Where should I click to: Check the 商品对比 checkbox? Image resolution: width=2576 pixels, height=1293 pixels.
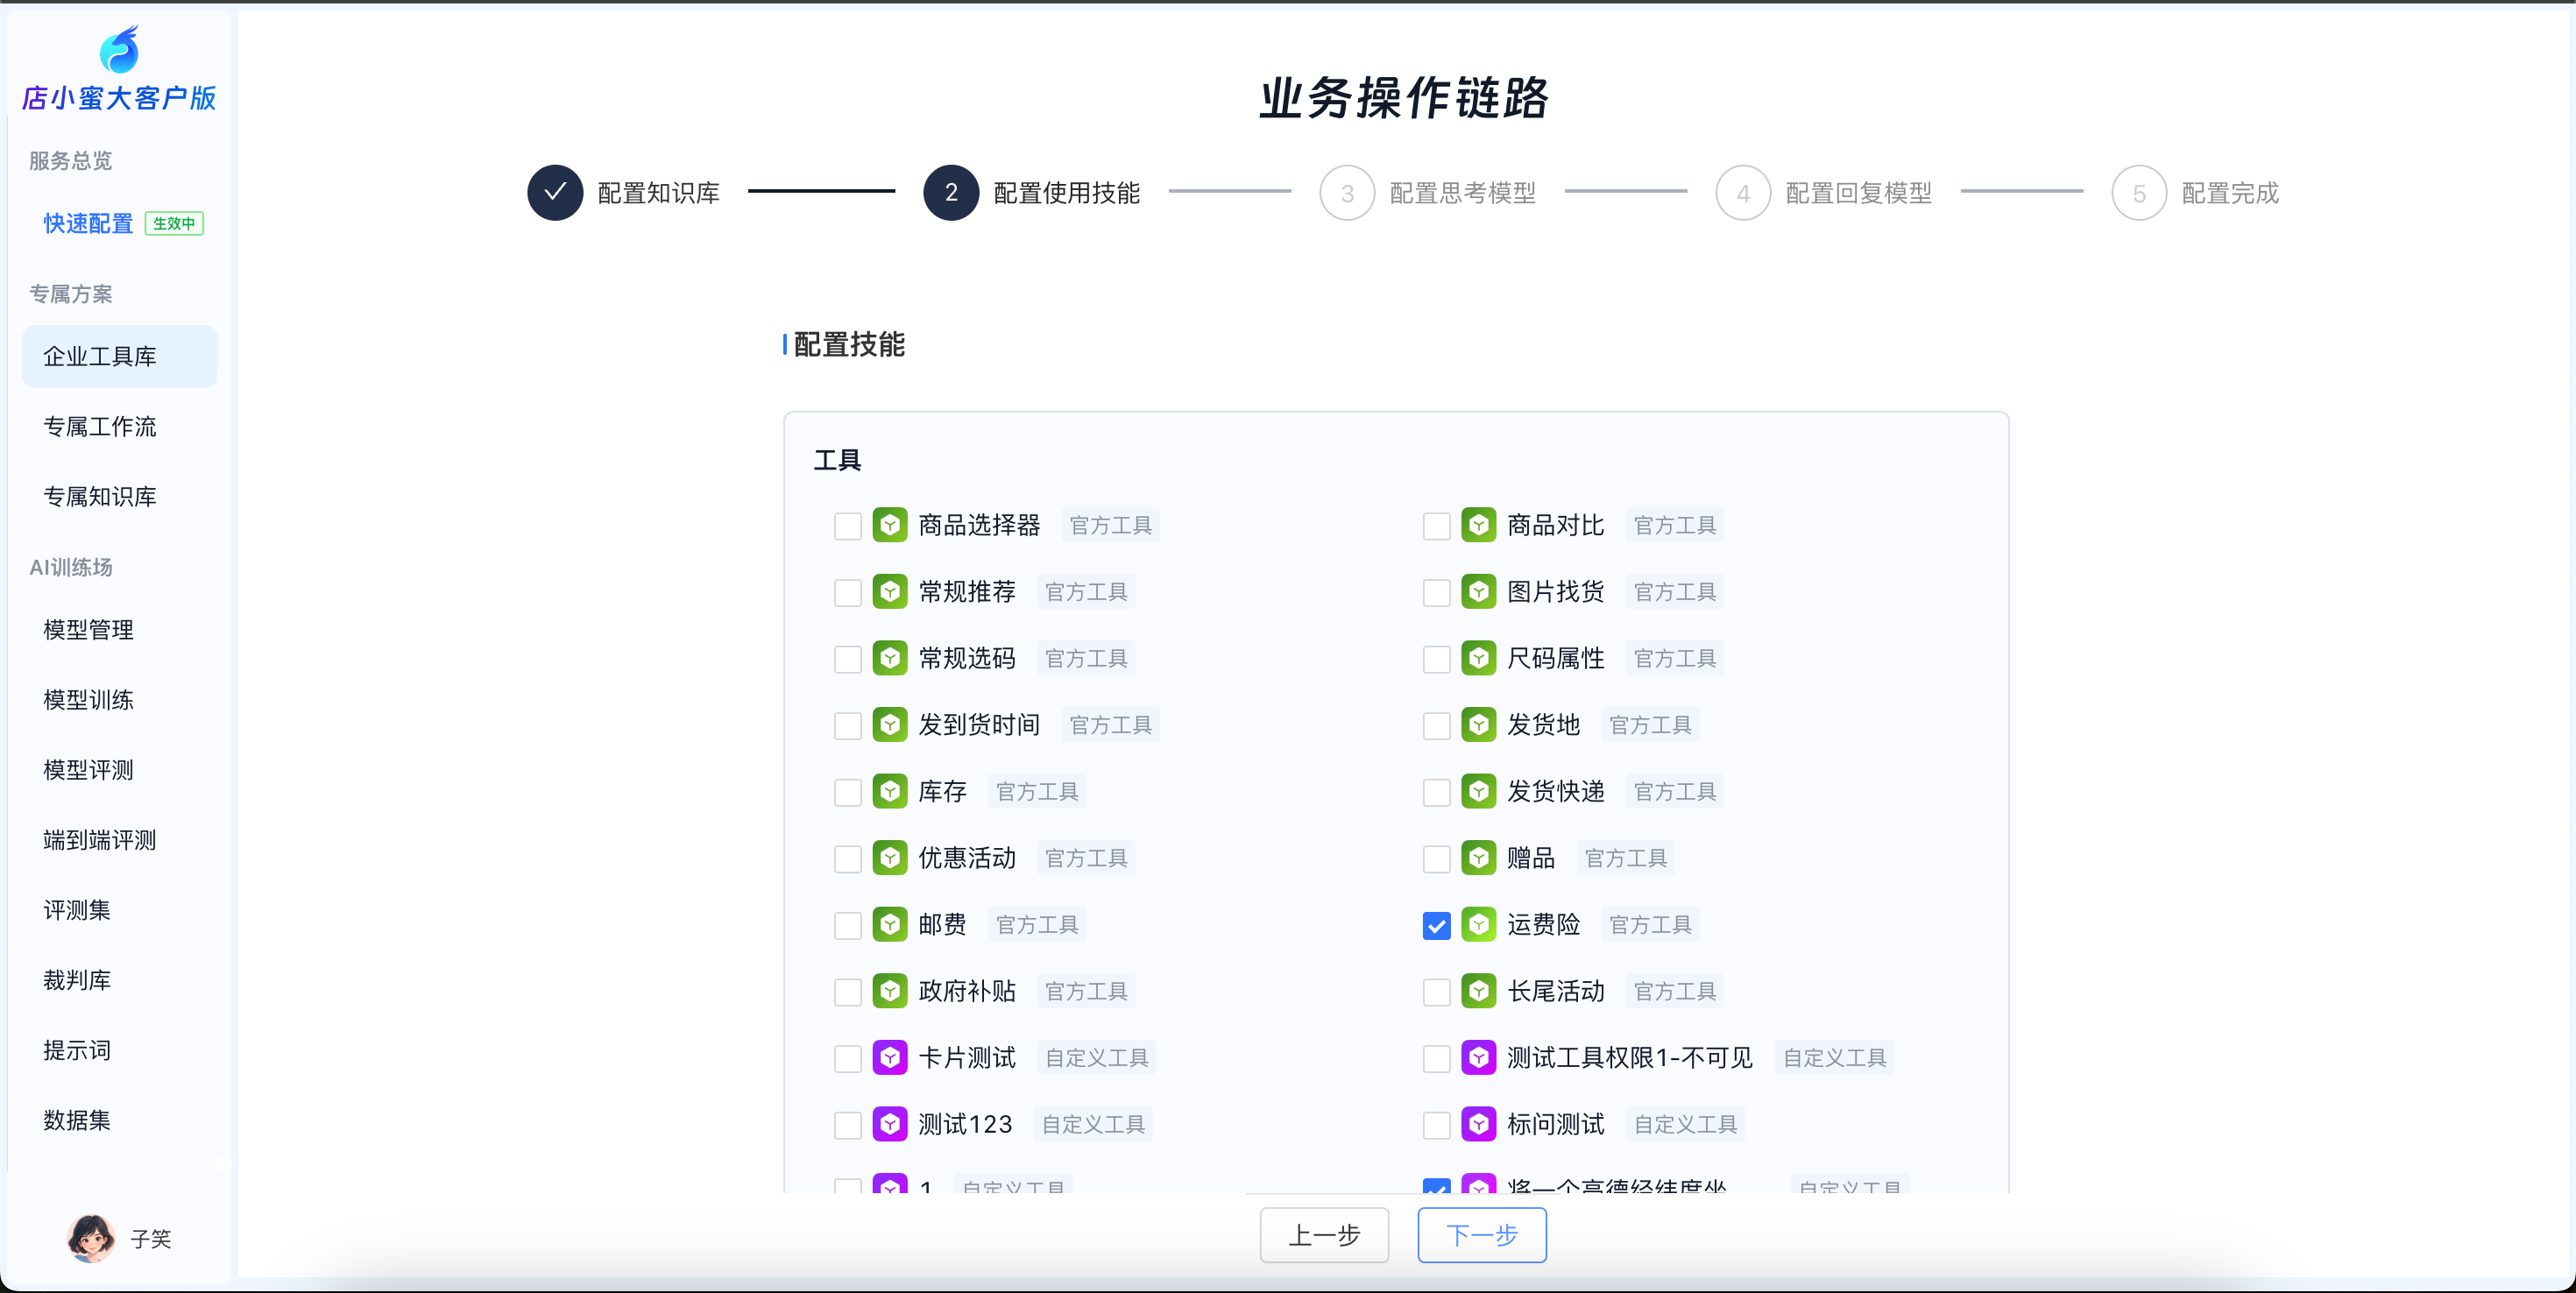1436,526
